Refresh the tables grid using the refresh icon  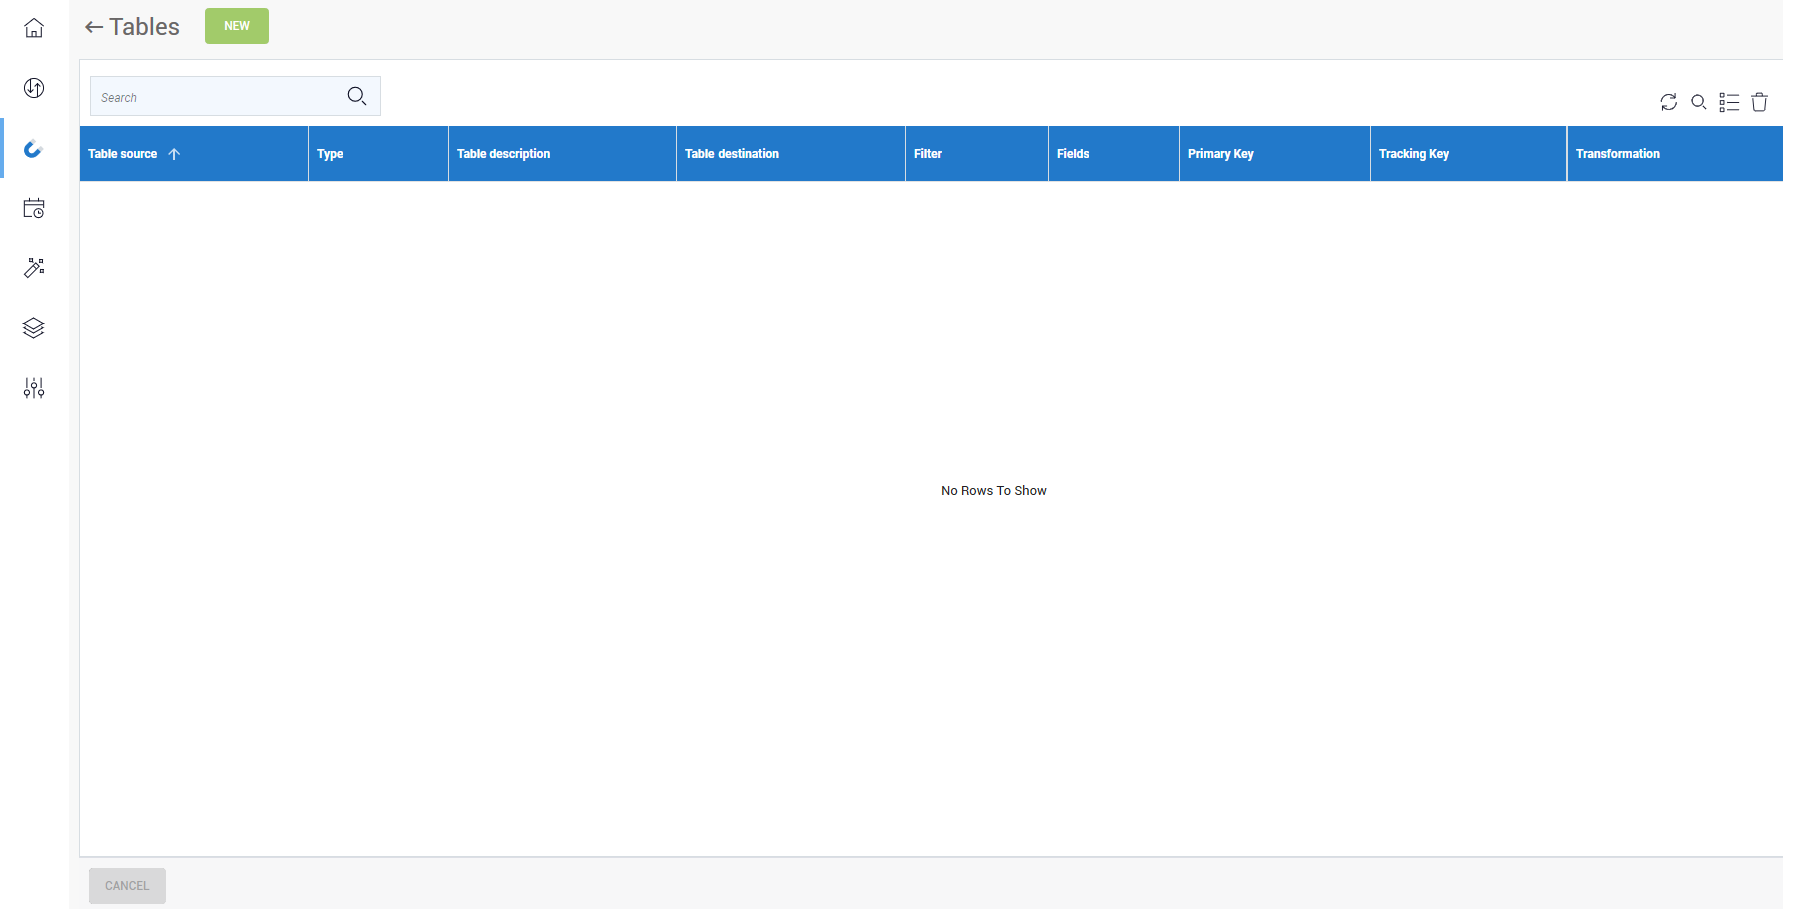1668,102
